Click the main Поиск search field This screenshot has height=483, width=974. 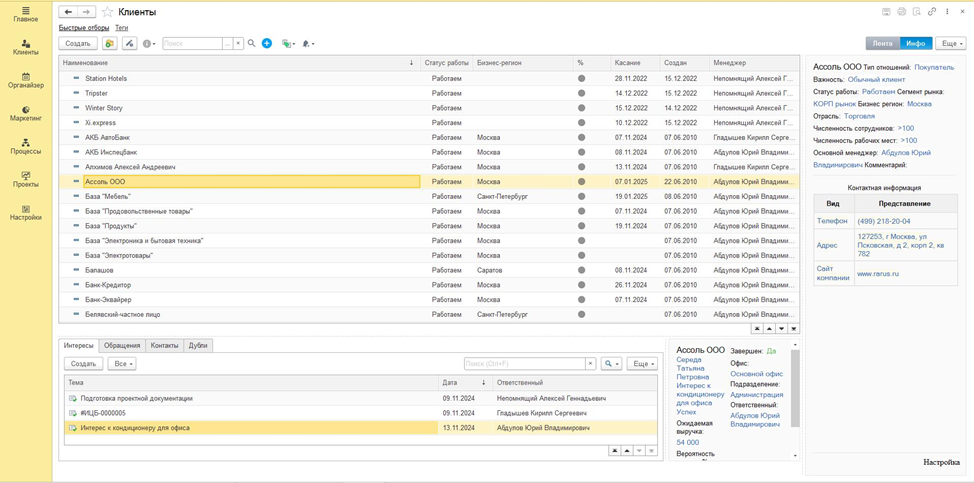[193, 43]
